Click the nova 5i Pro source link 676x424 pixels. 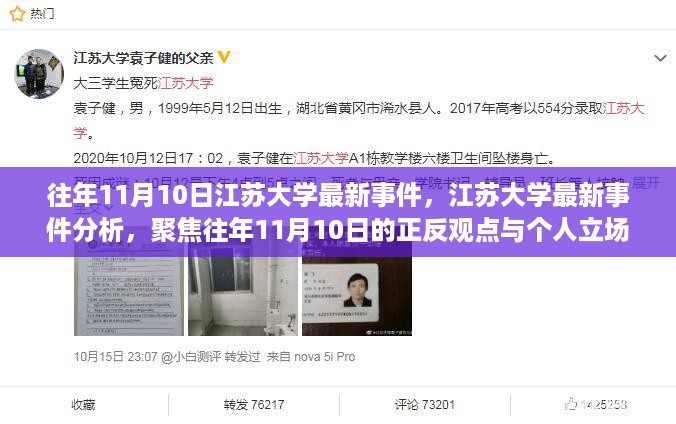(x=325, y=357)
